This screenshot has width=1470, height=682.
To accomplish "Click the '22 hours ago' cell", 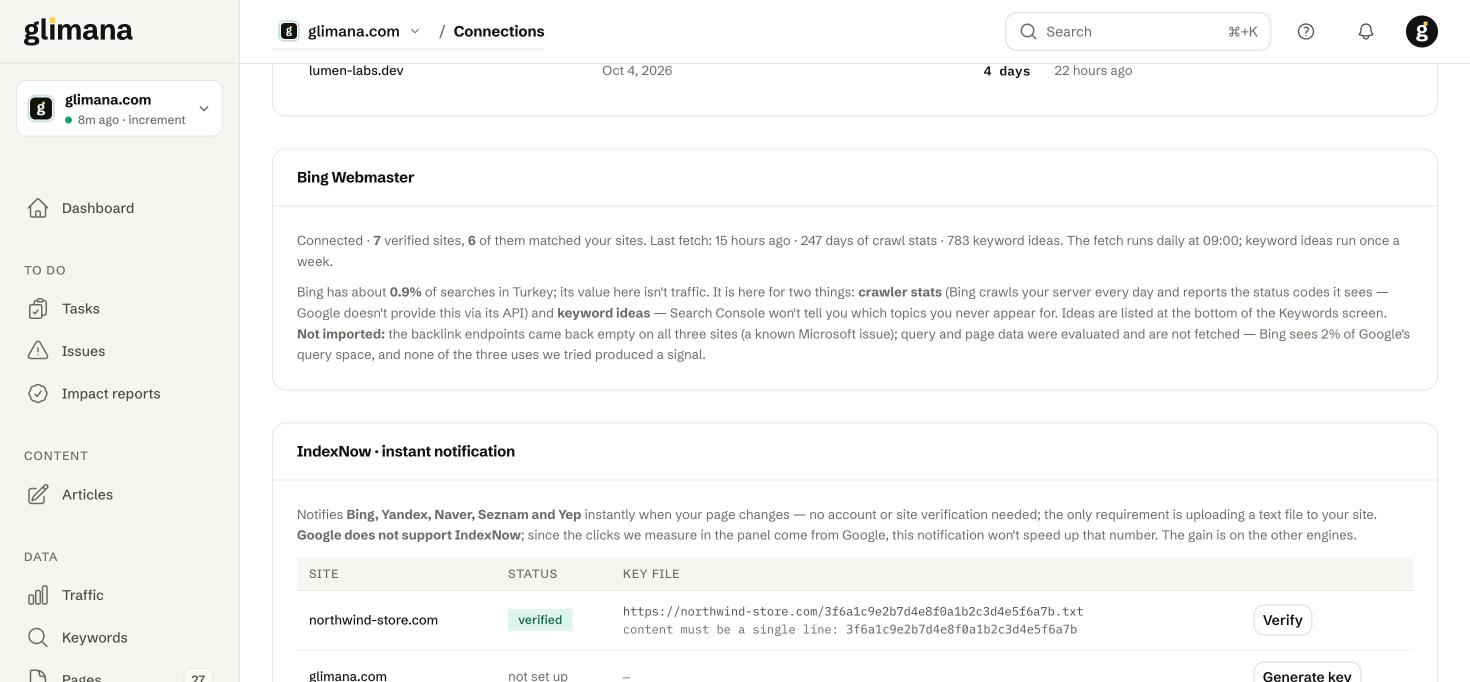I will [x=1093, y=71].
